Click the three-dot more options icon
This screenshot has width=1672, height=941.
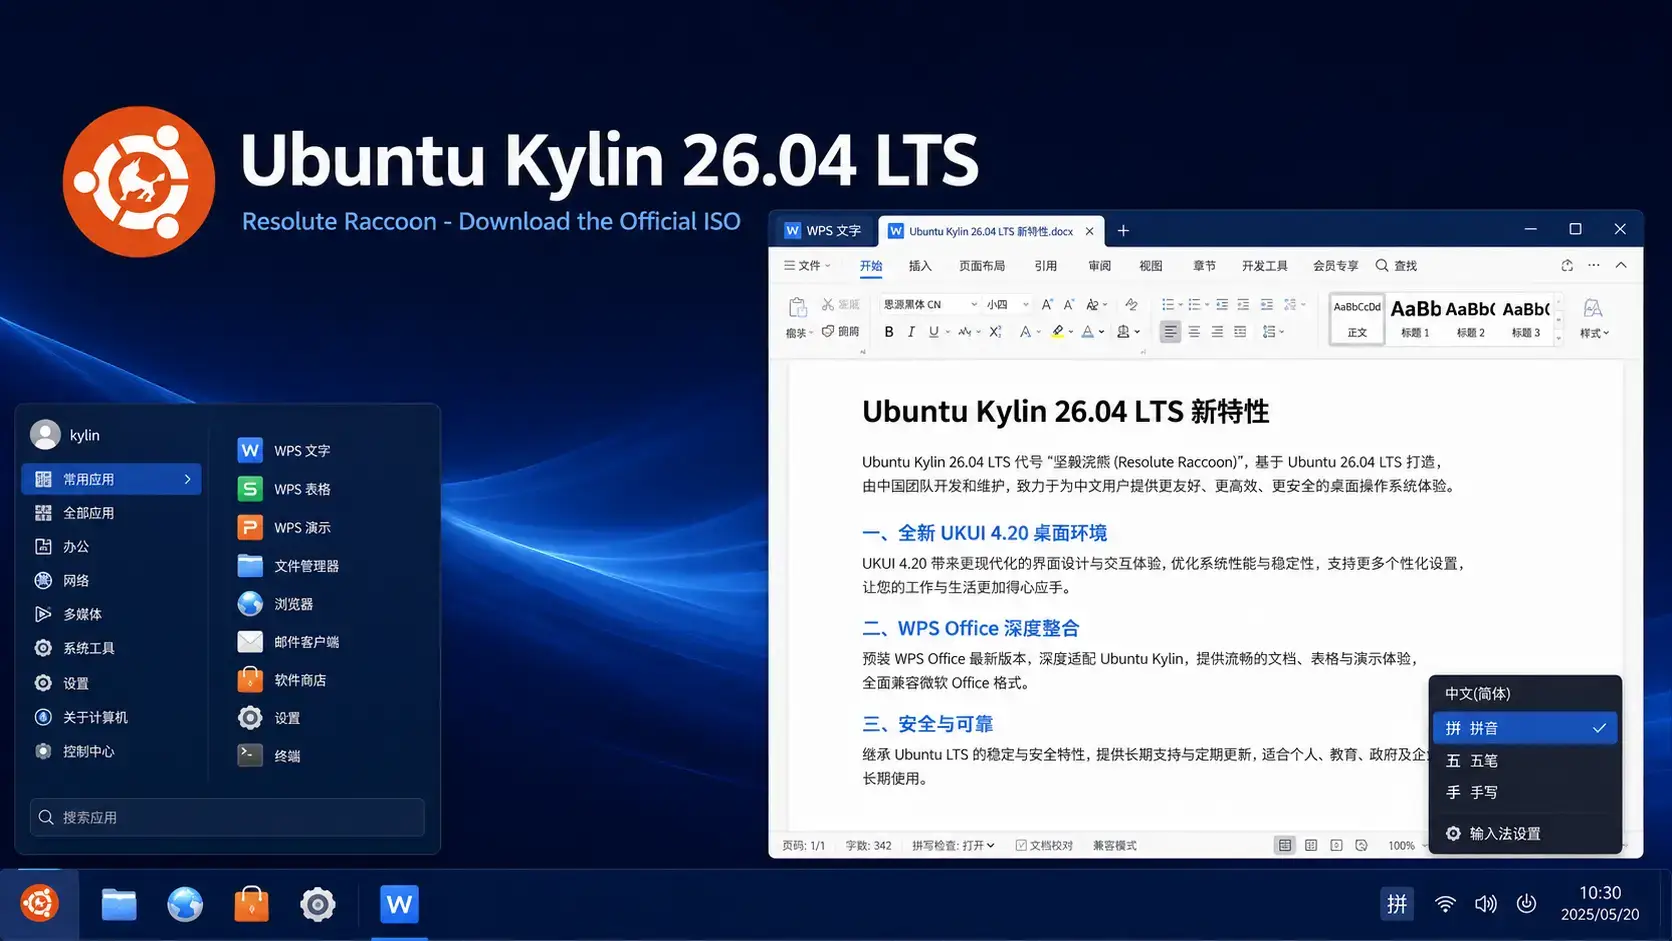(x=1594, y=265)
